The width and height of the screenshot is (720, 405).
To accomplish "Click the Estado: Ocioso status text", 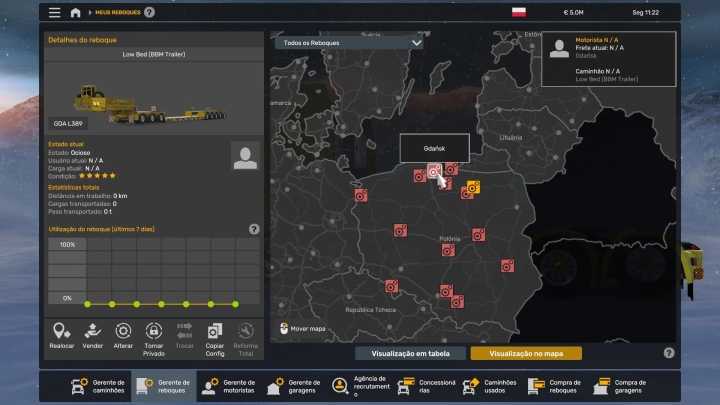I will coord(69,152).
